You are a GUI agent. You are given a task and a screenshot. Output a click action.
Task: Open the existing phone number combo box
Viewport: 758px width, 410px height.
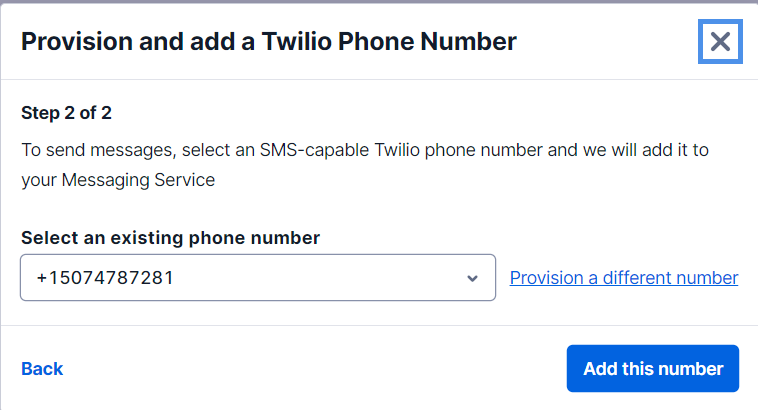point(258,278)
